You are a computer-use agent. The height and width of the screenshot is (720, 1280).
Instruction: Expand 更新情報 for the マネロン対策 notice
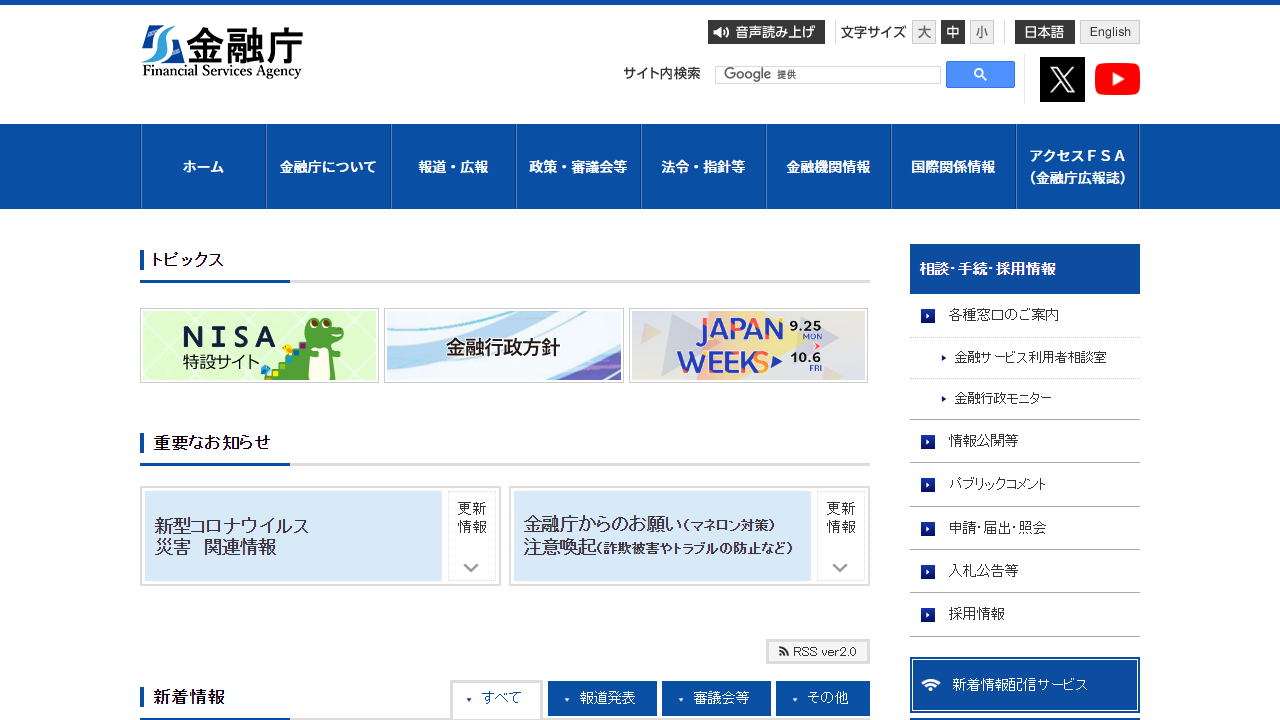[x=840, y=536]
